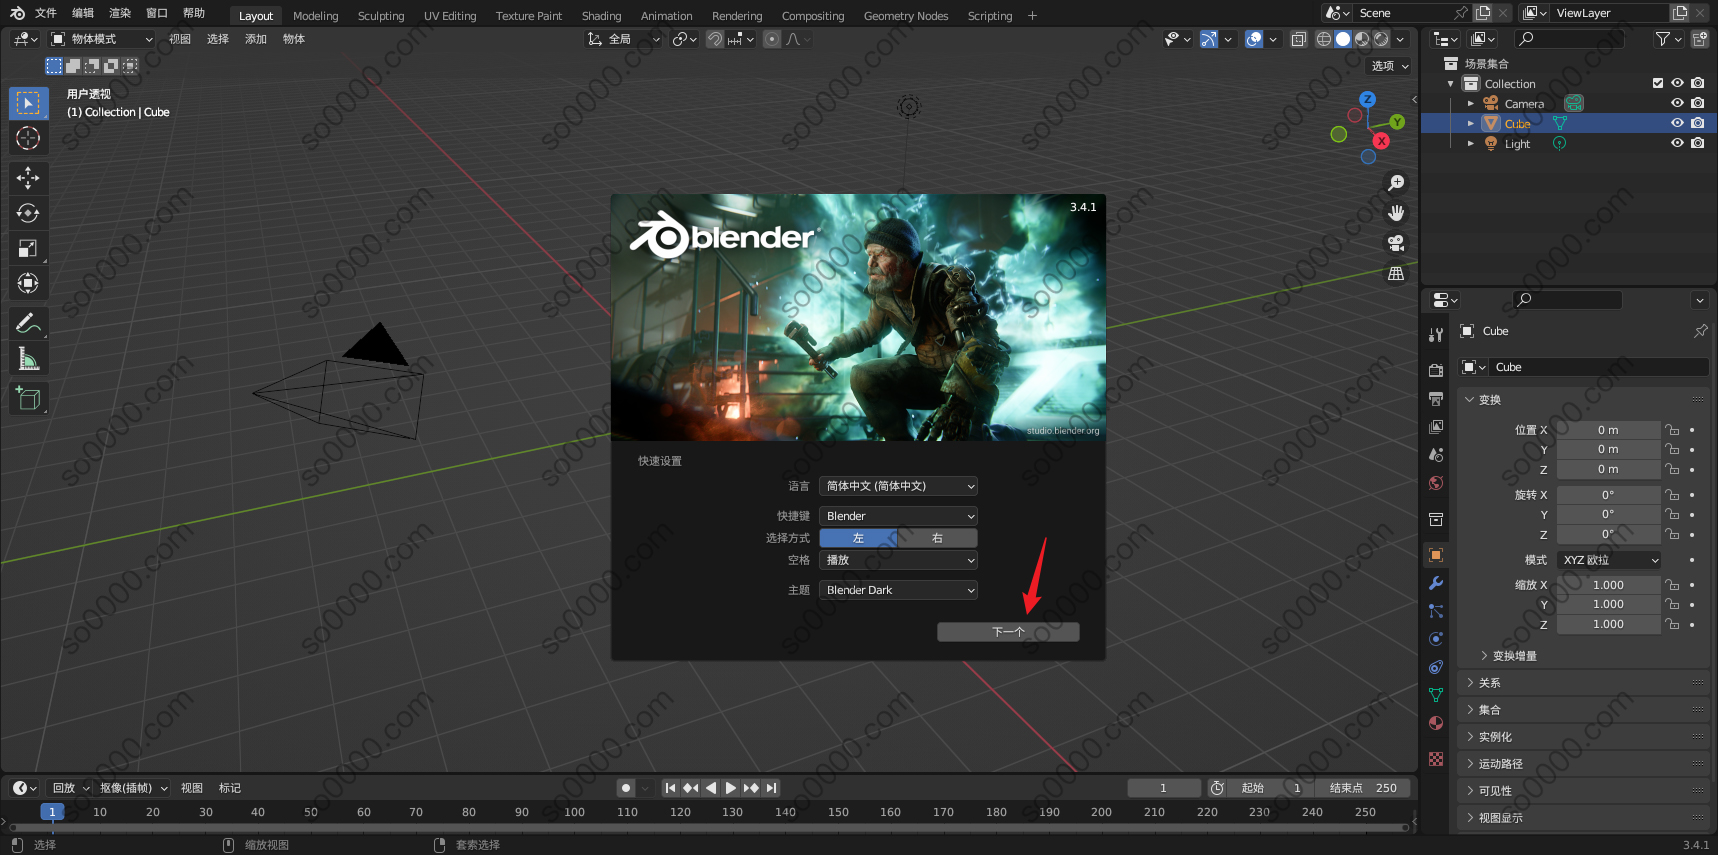Open the Tool properties tab

(1436, 335)
